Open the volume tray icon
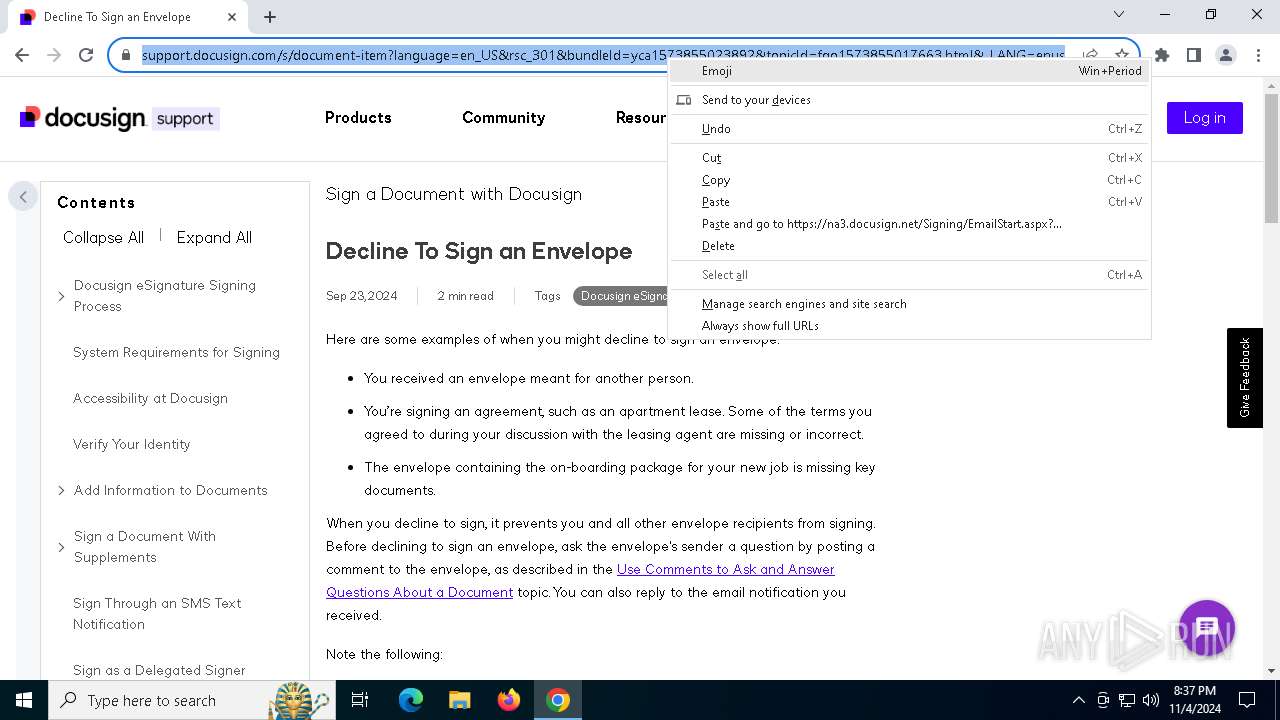 (1151, 700)
